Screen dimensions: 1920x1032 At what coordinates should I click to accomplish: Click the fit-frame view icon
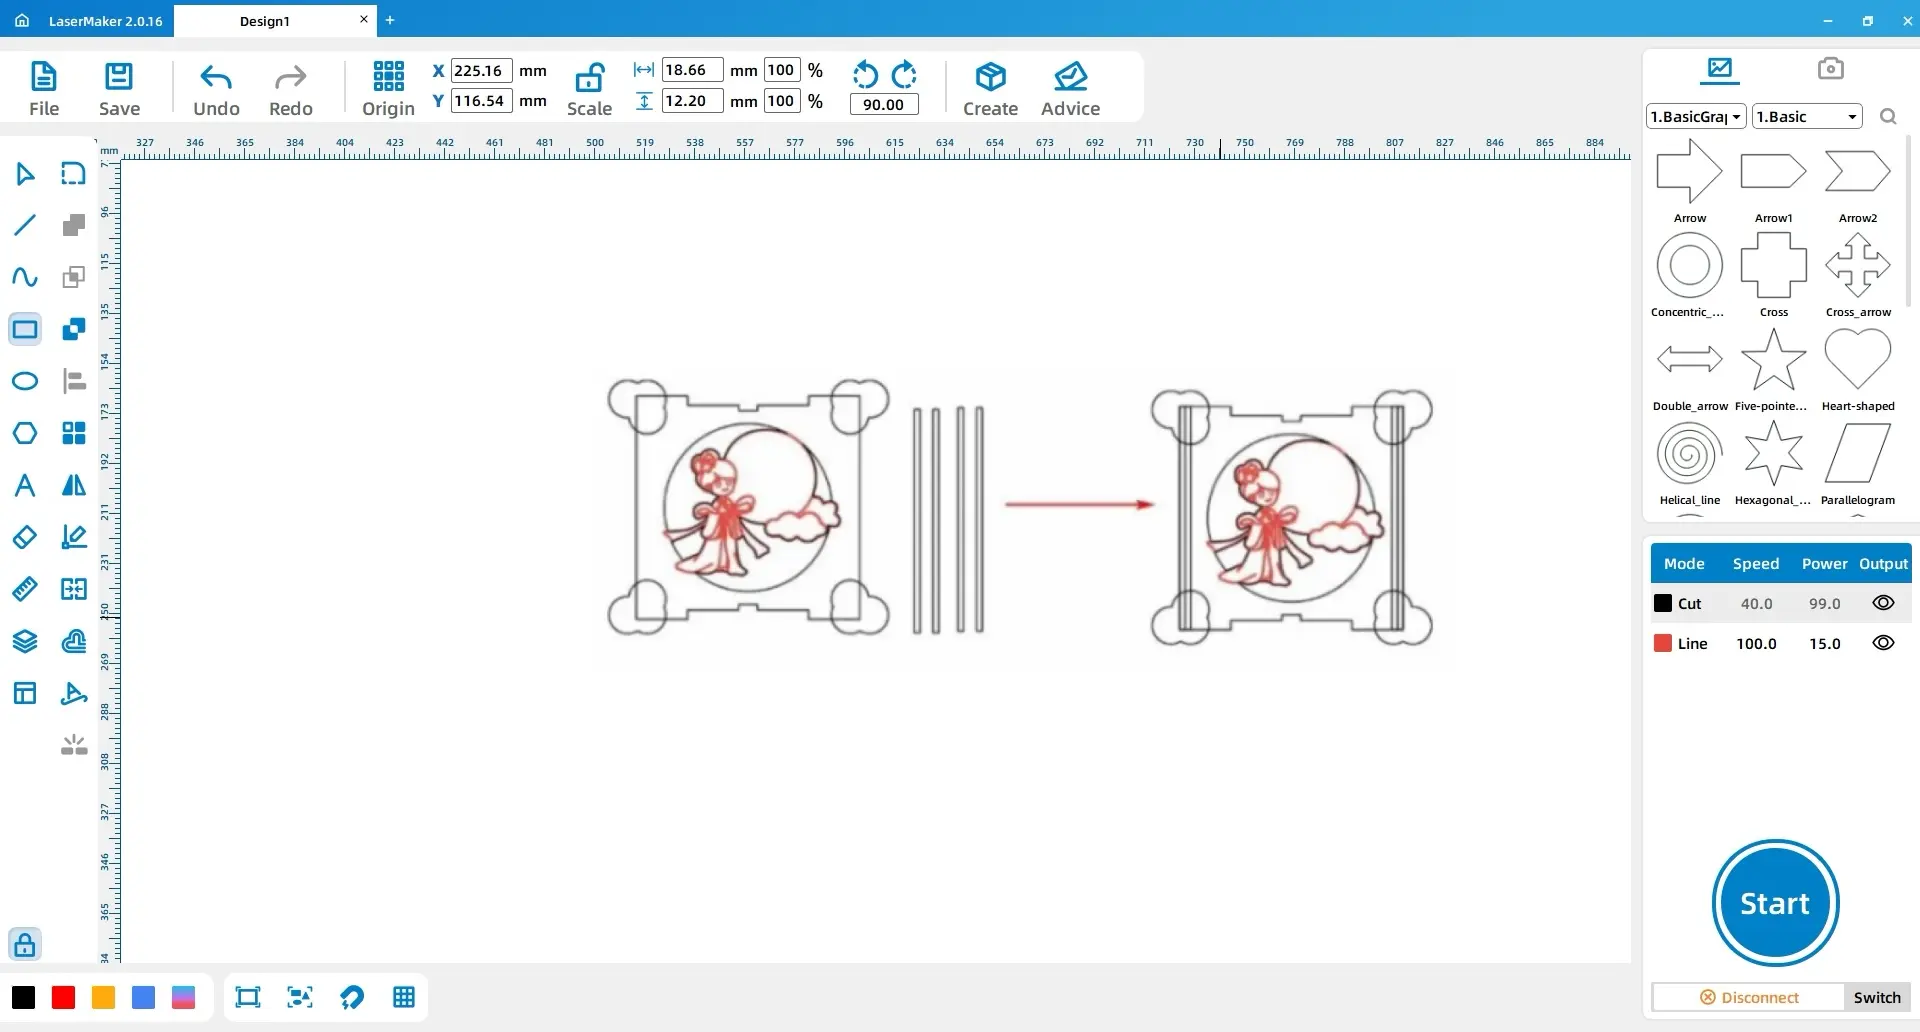tap(248, 997)
